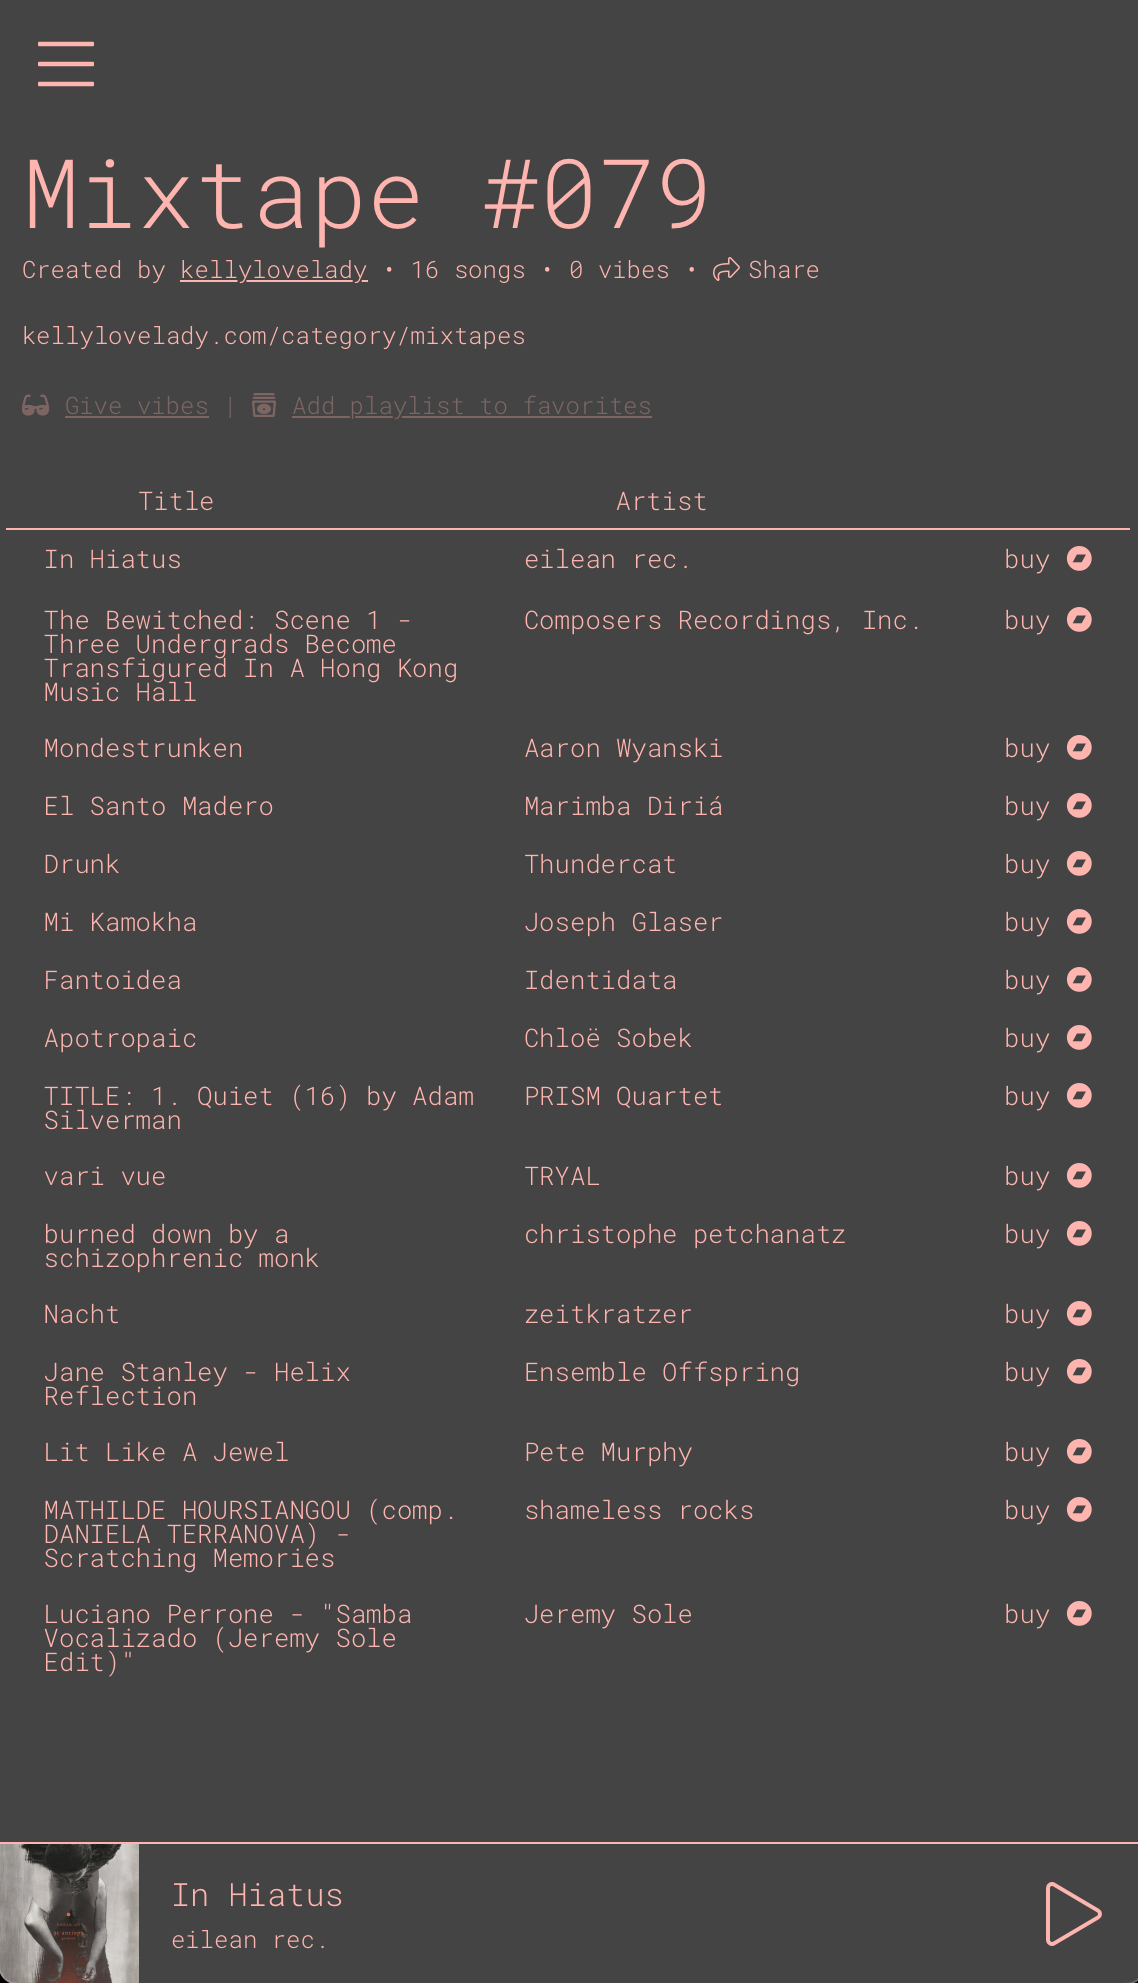Click the Bandcamp icon next to Thundercat
1138x1983 pixels.
click(1079, 863)
